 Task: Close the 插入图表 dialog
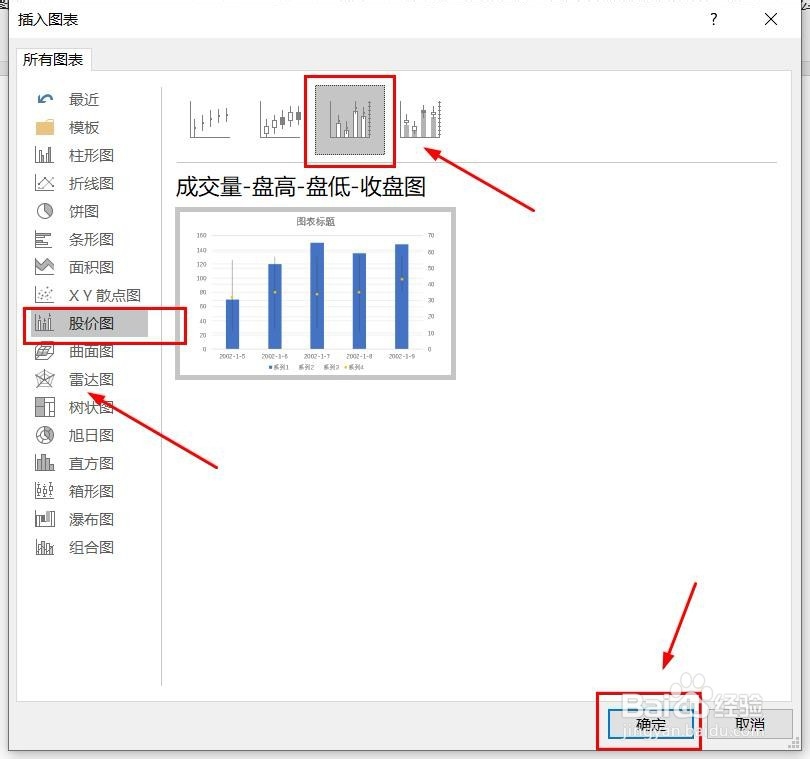coord(771,20)
